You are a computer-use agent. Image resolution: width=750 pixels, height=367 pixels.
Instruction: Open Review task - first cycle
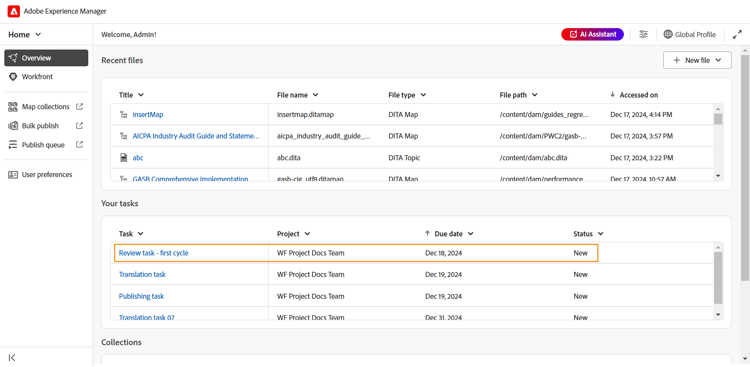pos(154,253)
